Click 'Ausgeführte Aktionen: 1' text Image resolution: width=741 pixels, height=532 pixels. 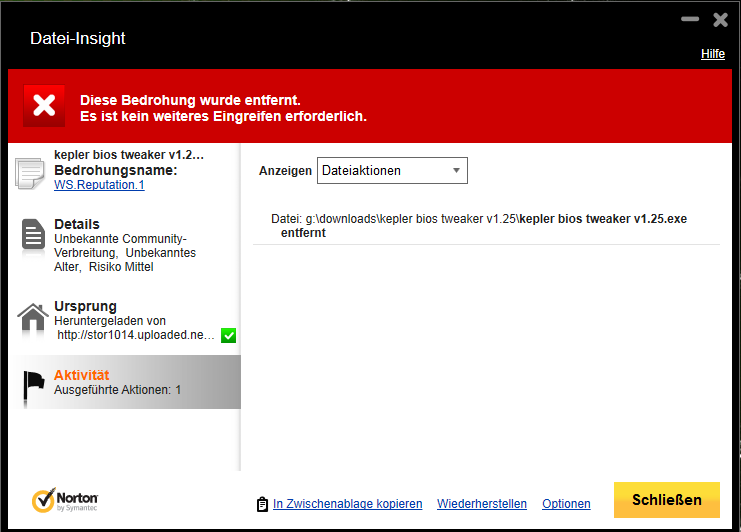pyautogui.click(x=118, y=390)
